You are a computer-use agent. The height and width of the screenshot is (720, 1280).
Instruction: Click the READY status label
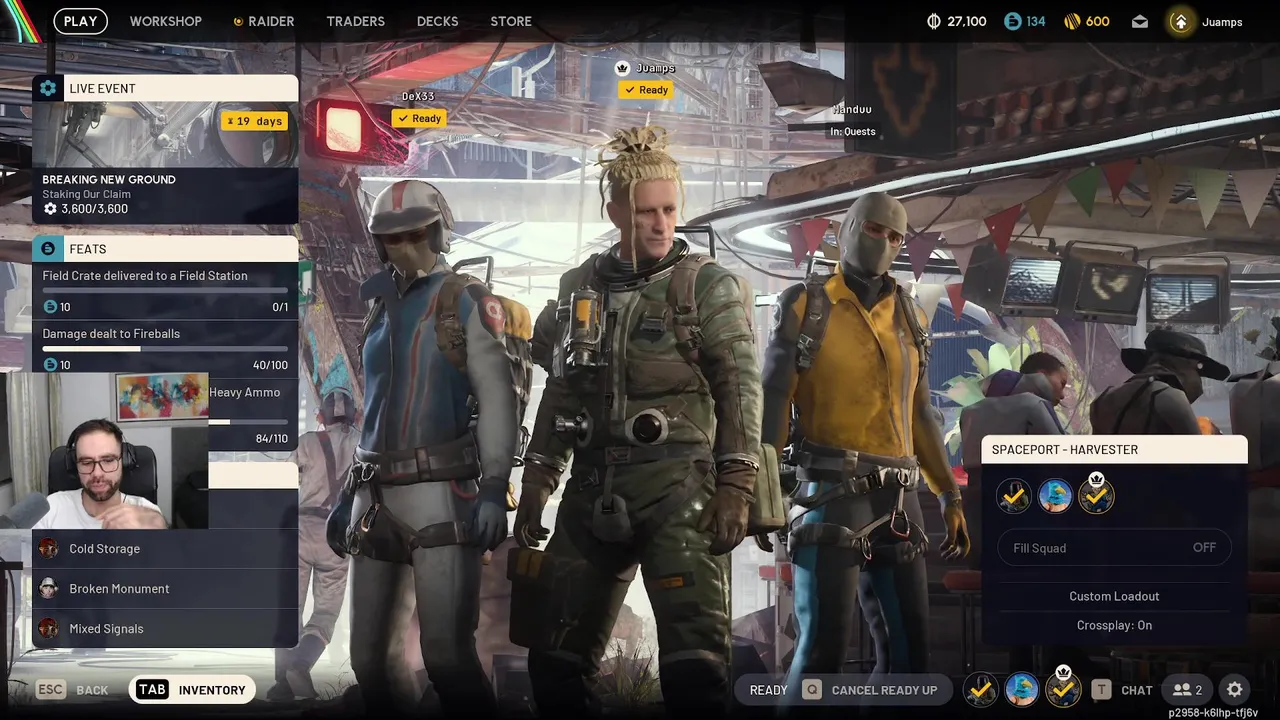(x=768, y=690)
